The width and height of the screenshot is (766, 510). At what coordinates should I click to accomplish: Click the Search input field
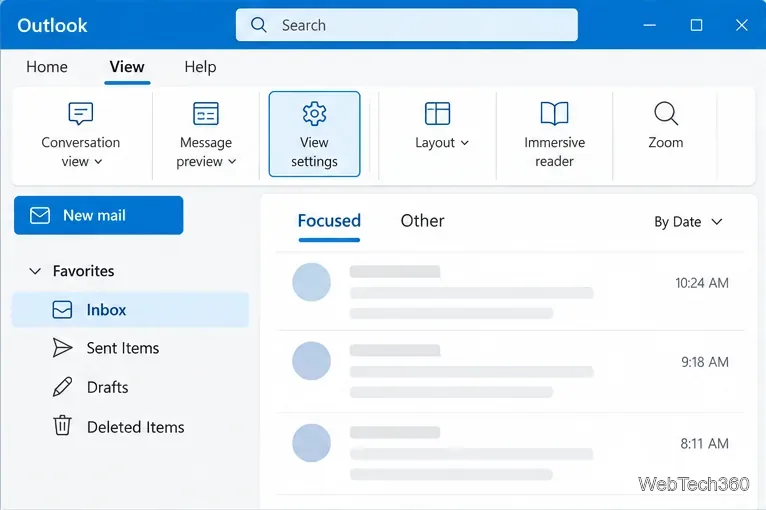[x=406, y=25]
